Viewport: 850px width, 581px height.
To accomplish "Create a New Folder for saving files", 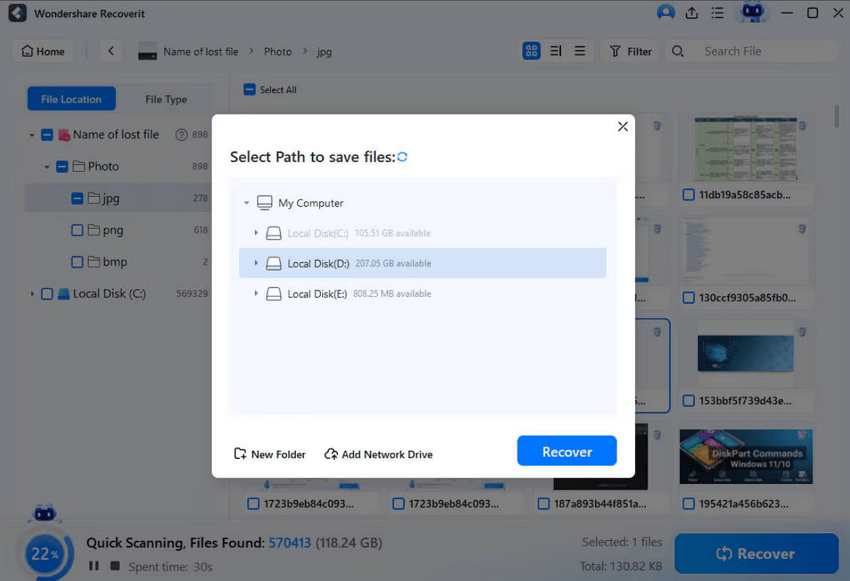I will click(x=269, y=454).
